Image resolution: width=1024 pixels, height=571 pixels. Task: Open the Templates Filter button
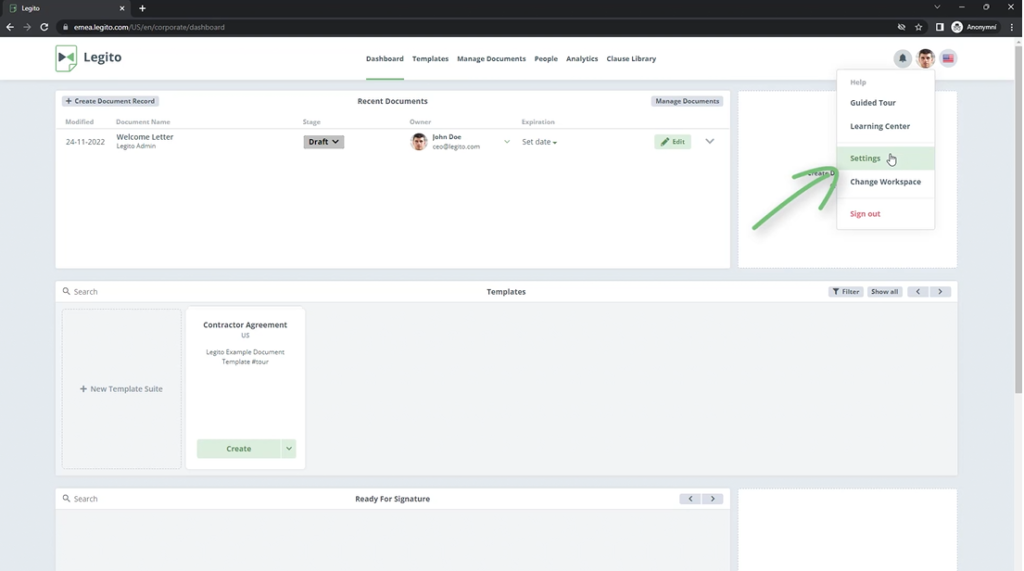click(845, 292)
